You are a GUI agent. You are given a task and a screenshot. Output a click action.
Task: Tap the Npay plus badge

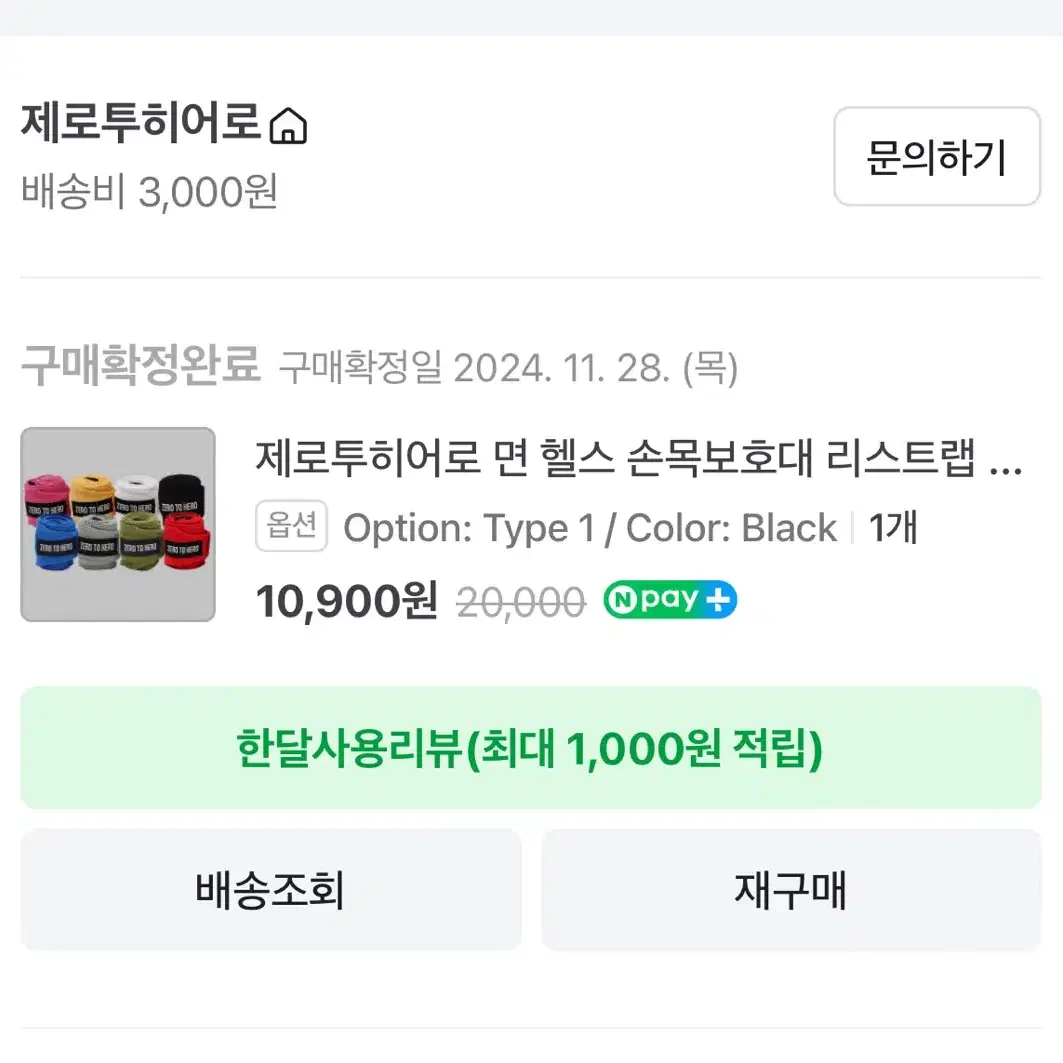coord(670,599)
